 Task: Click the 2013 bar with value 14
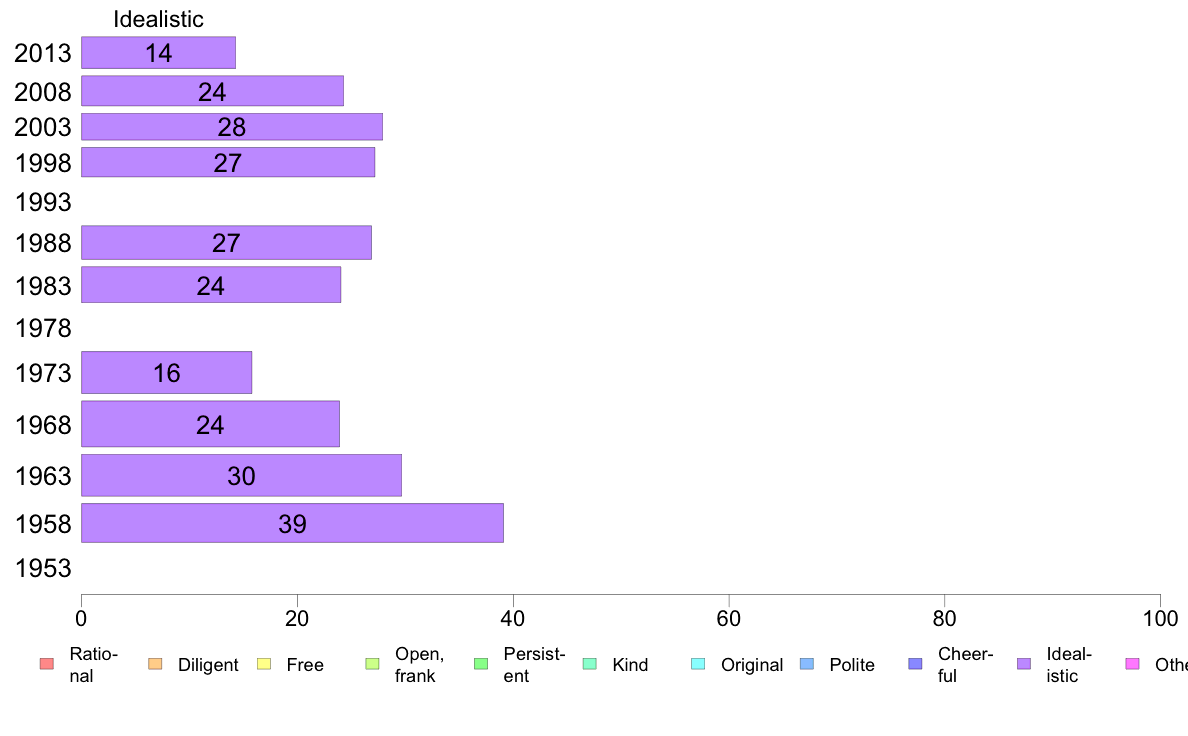point(158,52)
